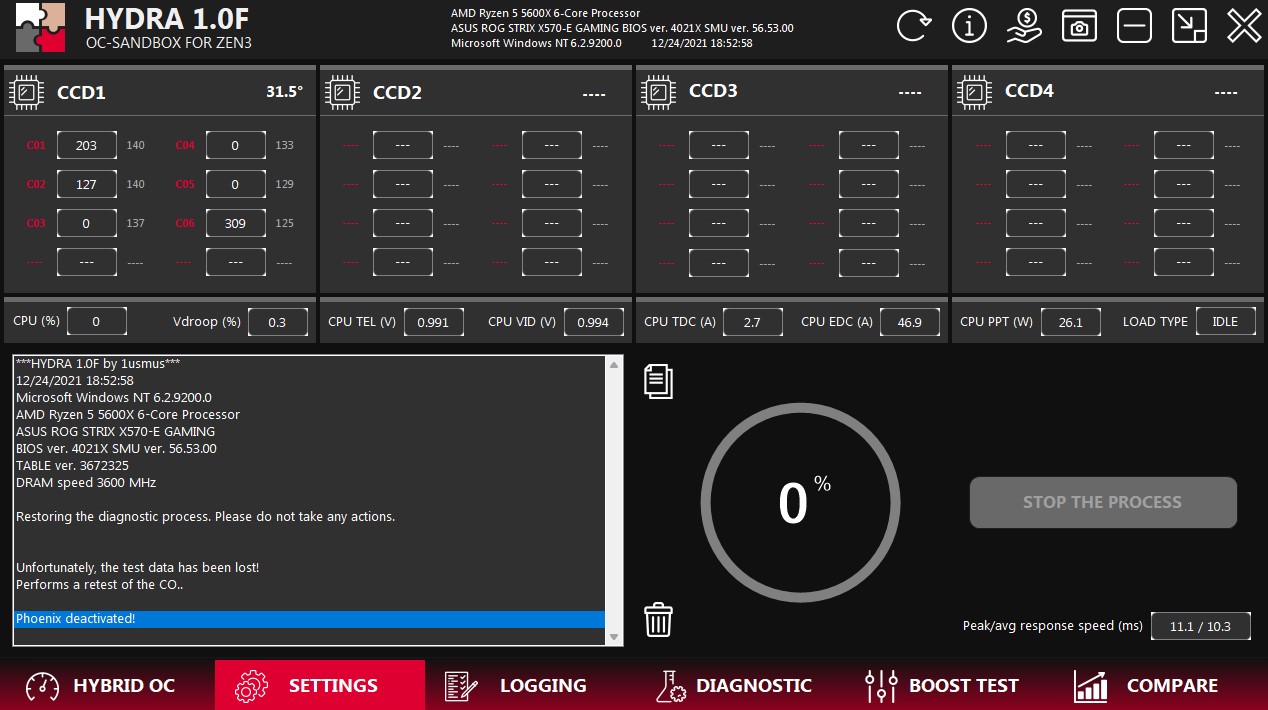
Task: Click the LOAD TYPE field showing IDLE
Action: 1226,322
